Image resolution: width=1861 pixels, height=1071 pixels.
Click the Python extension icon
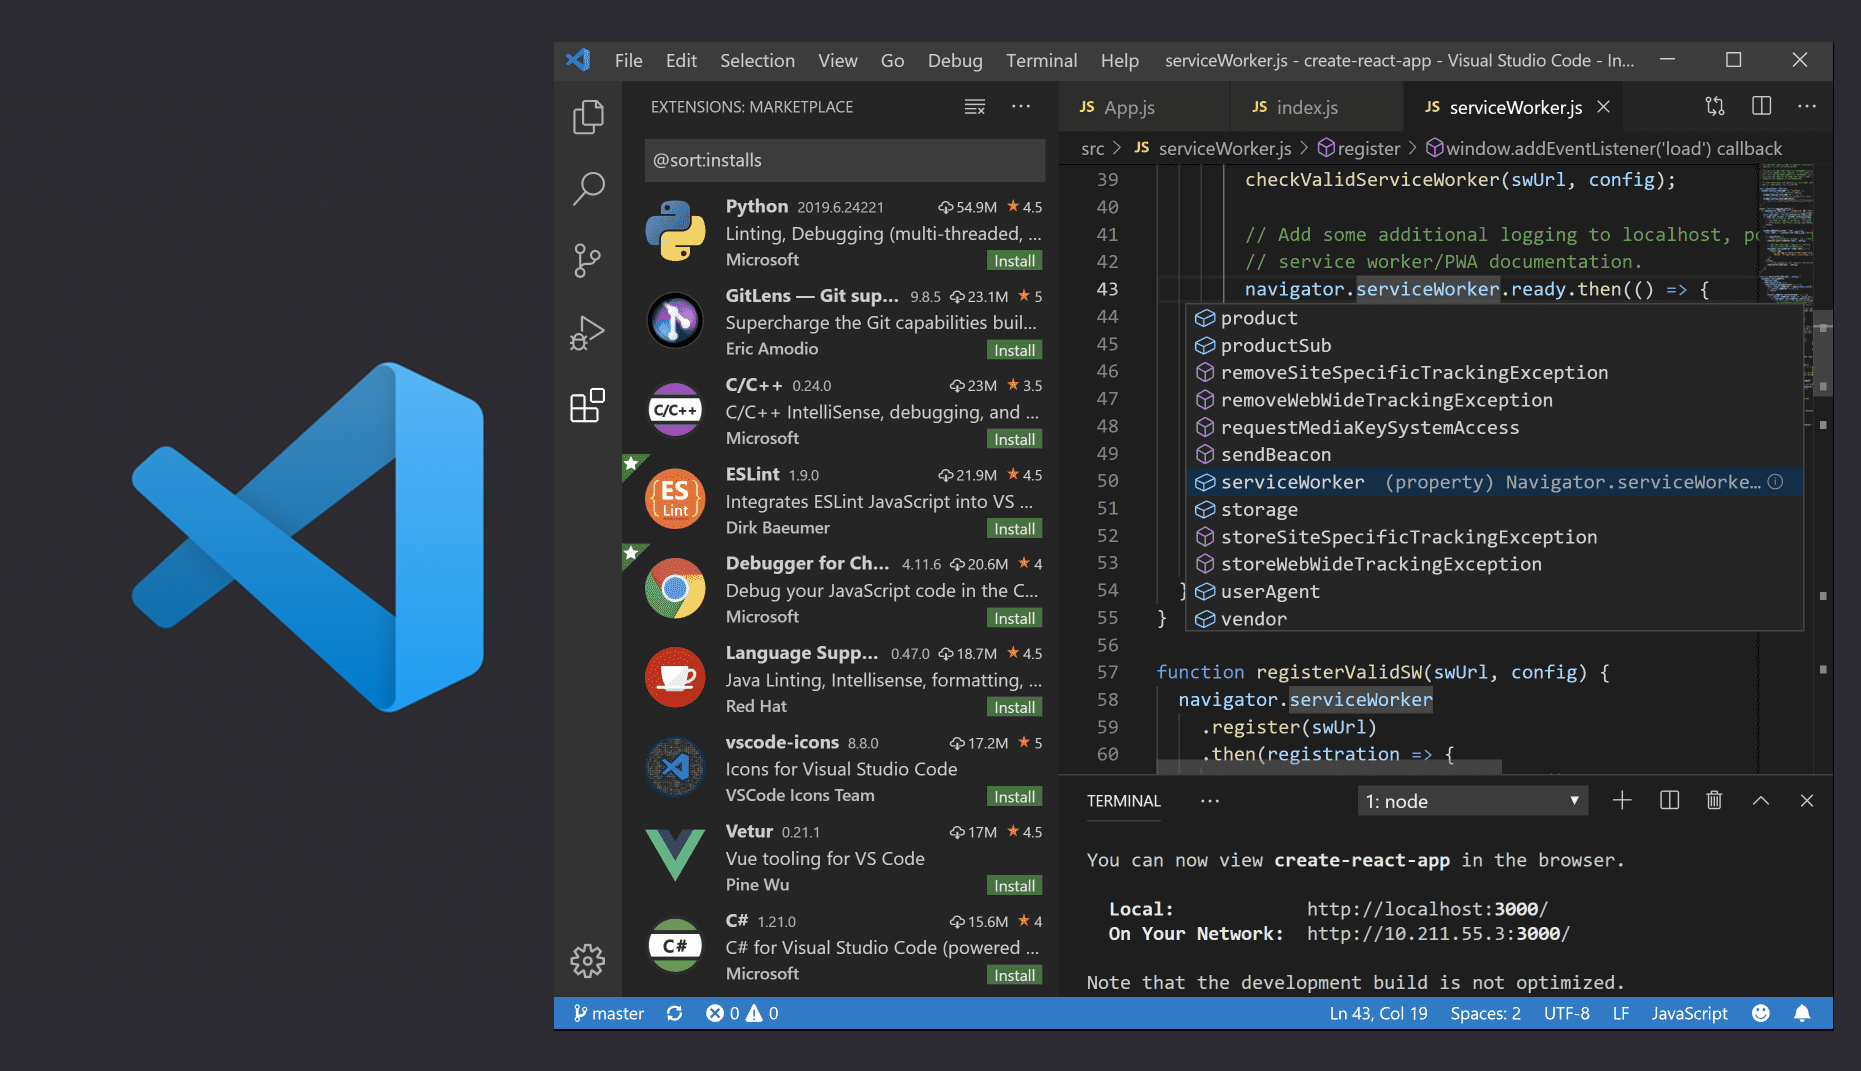point(675,231)
